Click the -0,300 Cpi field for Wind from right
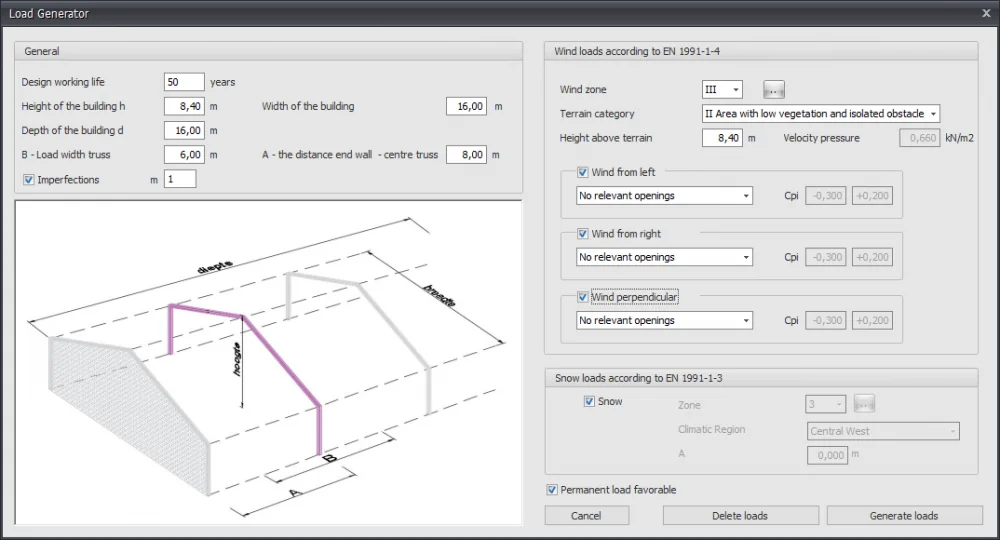Viewport: 1000px width, 540px height. tap(826, 257)
